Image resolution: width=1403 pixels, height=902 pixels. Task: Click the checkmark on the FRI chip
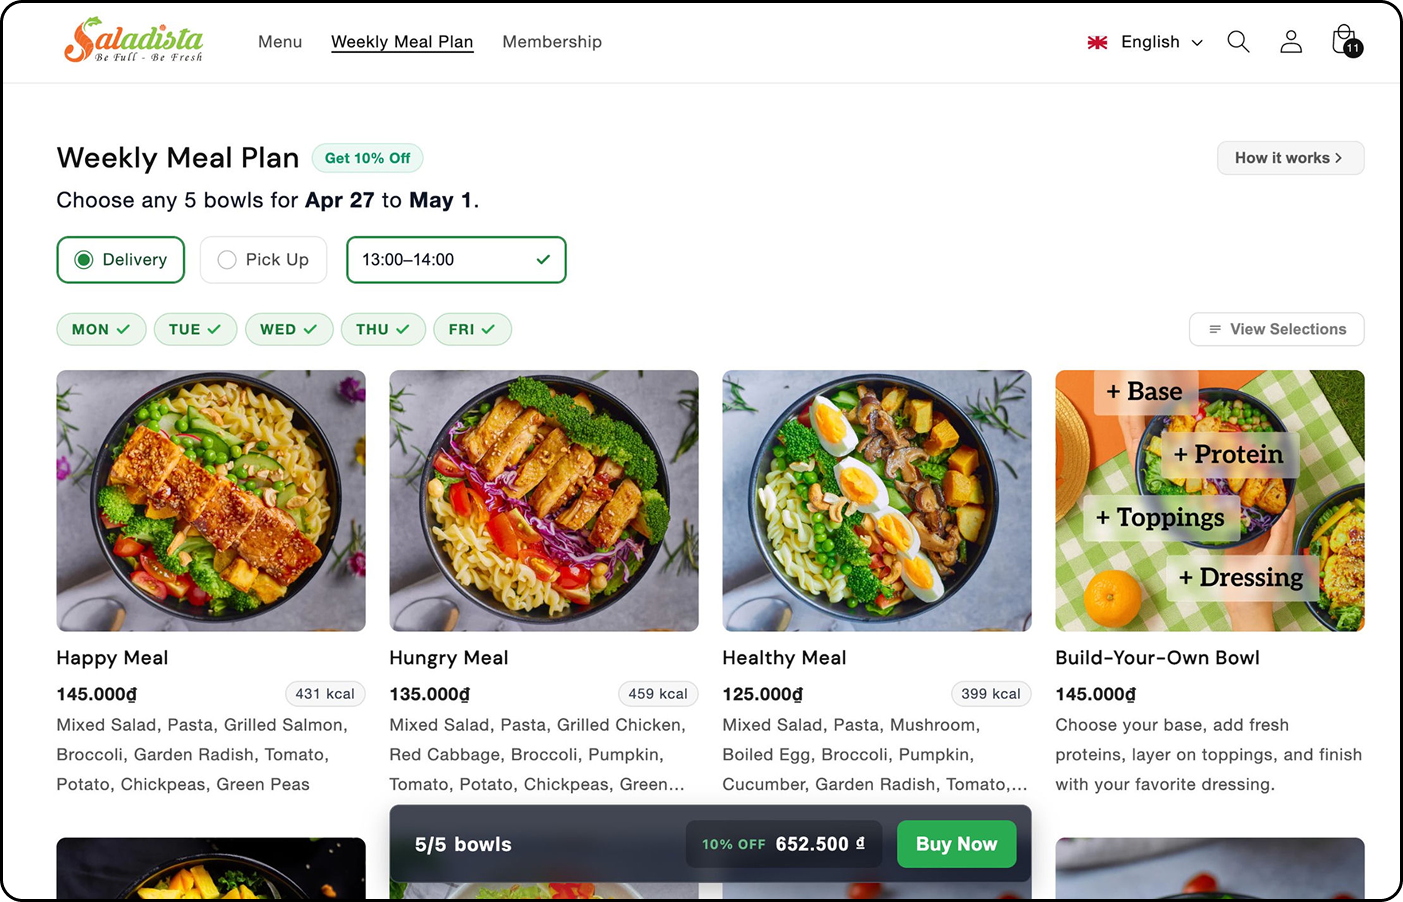point(490,329)
